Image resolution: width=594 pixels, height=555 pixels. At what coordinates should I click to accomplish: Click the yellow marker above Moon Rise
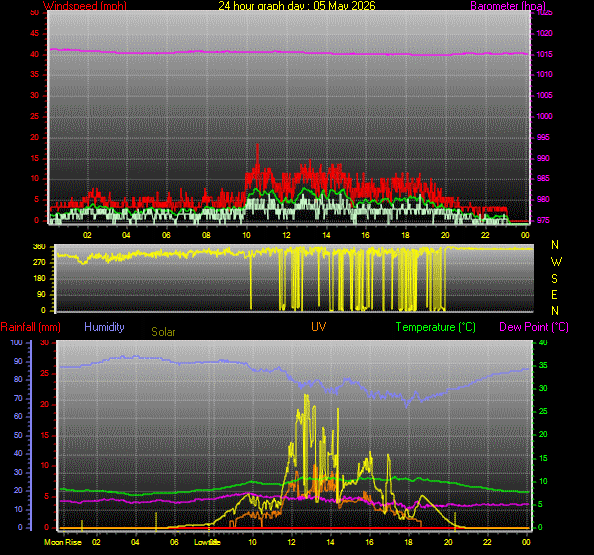[82, 524]
